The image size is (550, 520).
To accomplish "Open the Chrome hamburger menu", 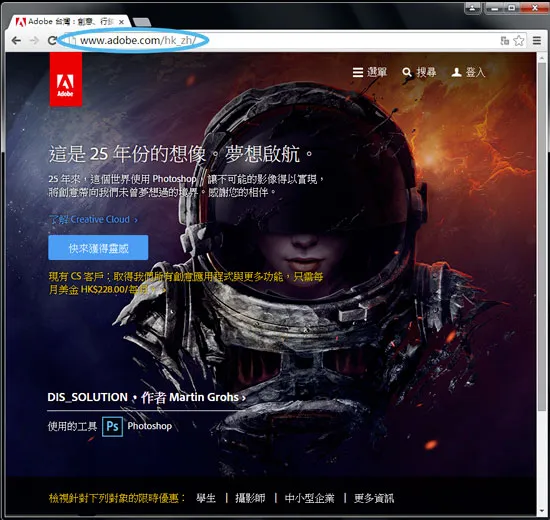I will coord(537,41).
